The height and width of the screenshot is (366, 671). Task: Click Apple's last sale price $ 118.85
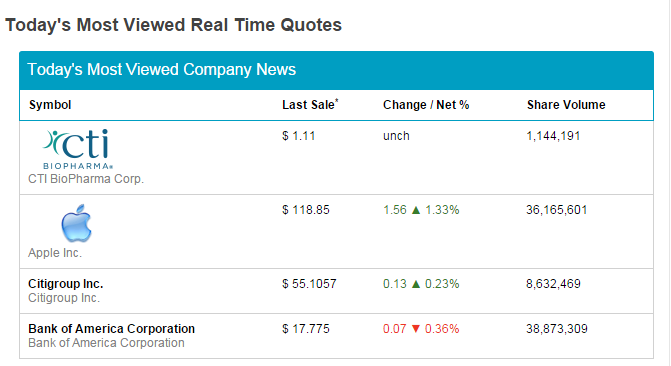pos(306,210)
